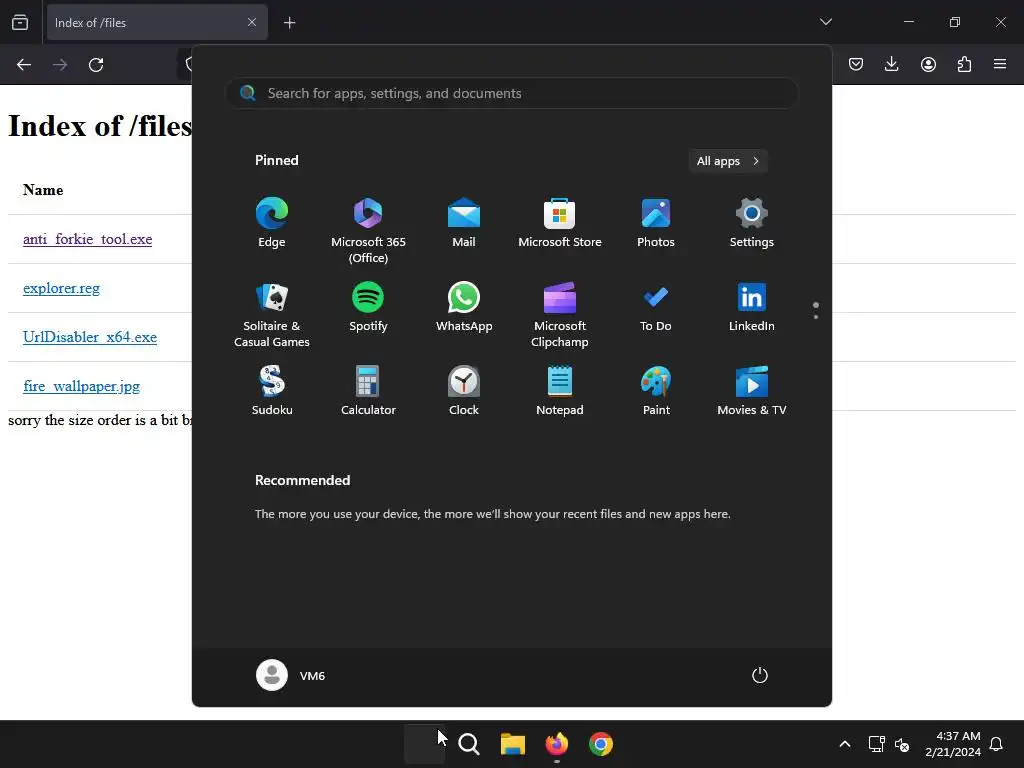This screenshot has height=768, width=1024.
Task: Launch Microsoft 365 (Office)
Action: [x=368, y=230]
